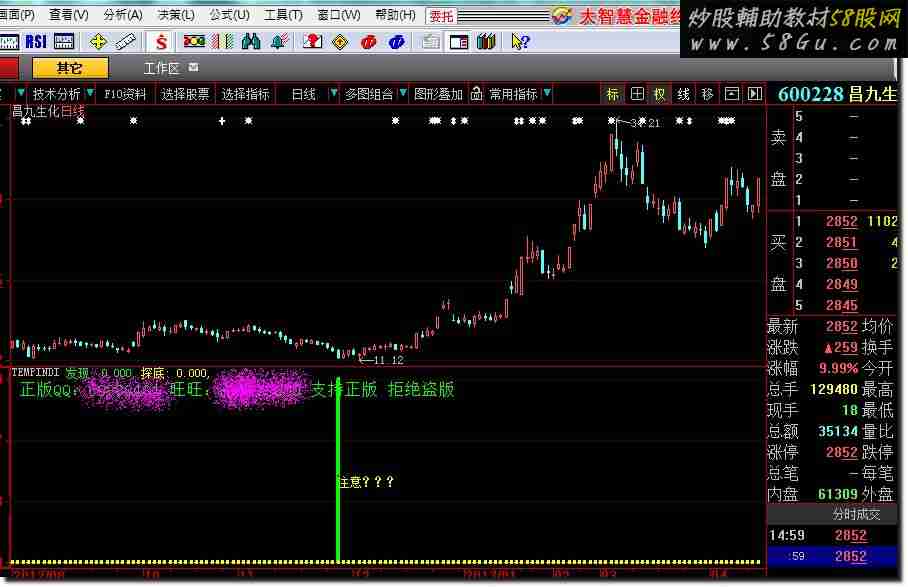Open the 查看(V) menu
Viewport: 908px width, 587px height.
tap(68, 14)
